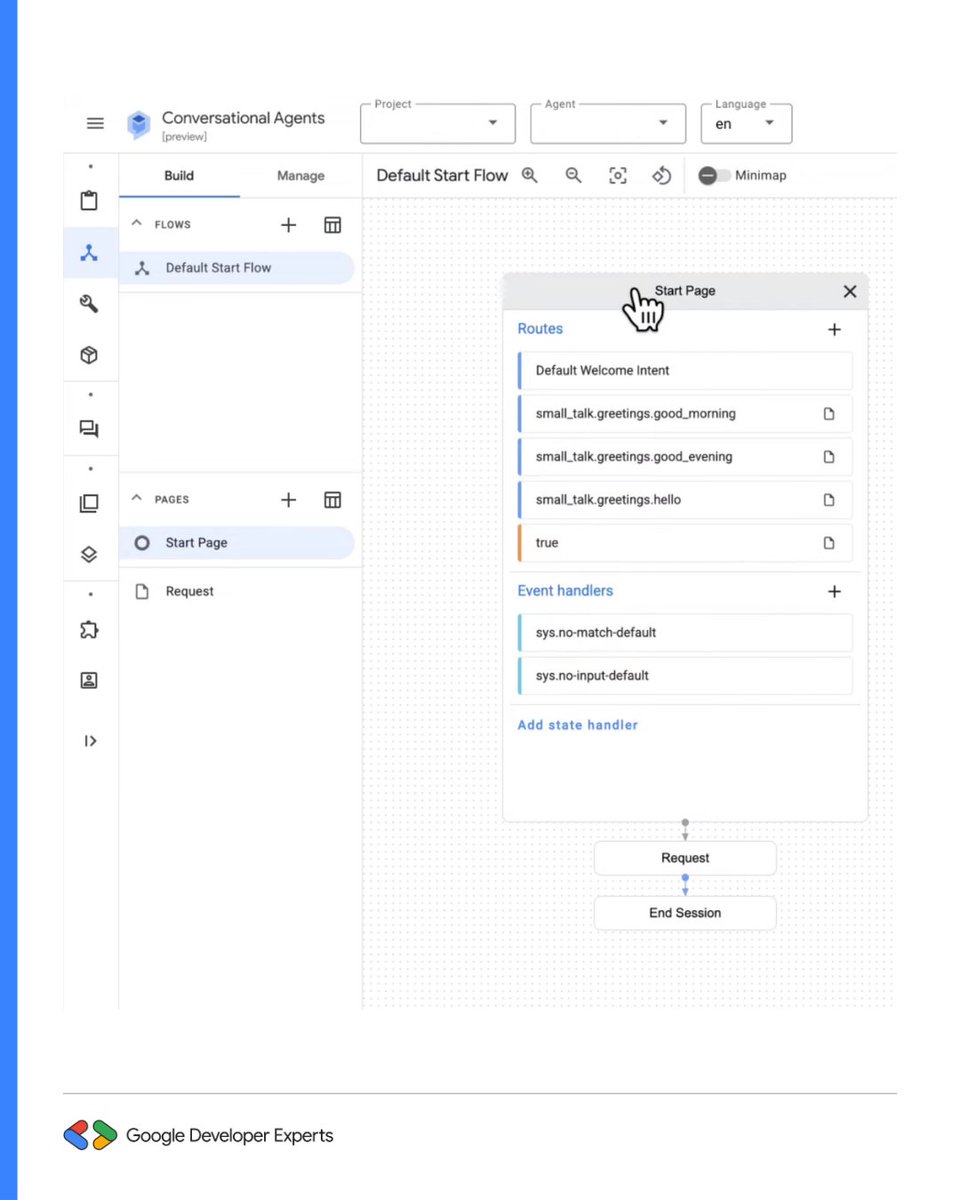Open the small_talk.greetings.hello route

point(685,500)
